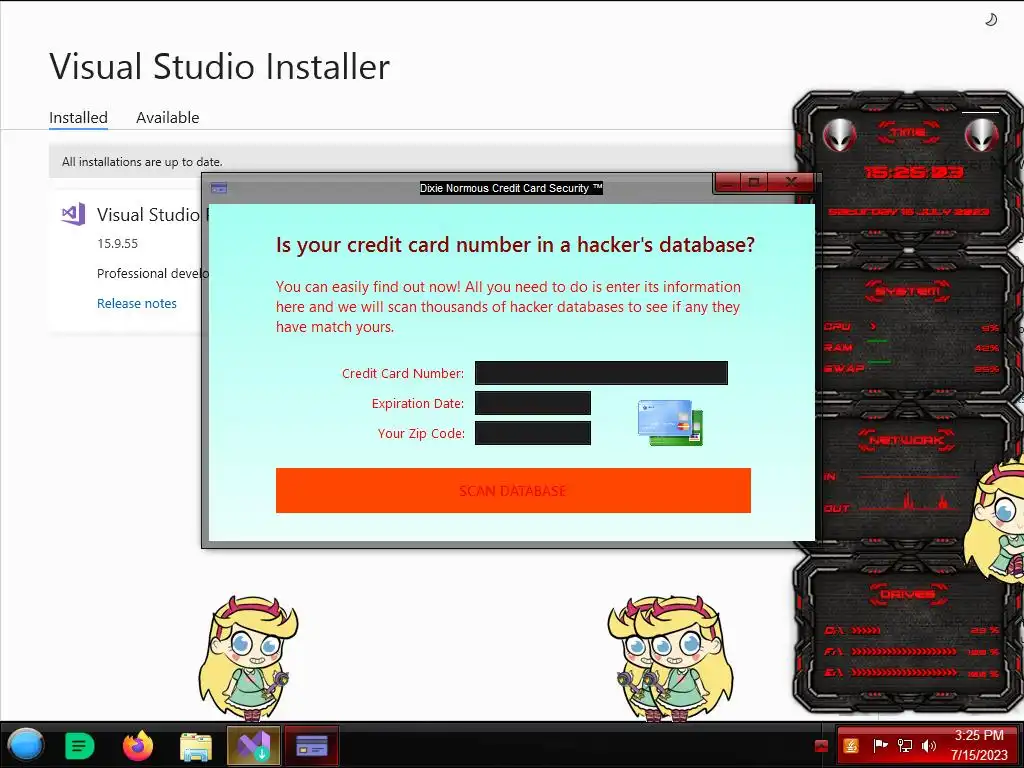
Task: Click the overlapping cartoon girl pair
Action: tap(670, 658)
